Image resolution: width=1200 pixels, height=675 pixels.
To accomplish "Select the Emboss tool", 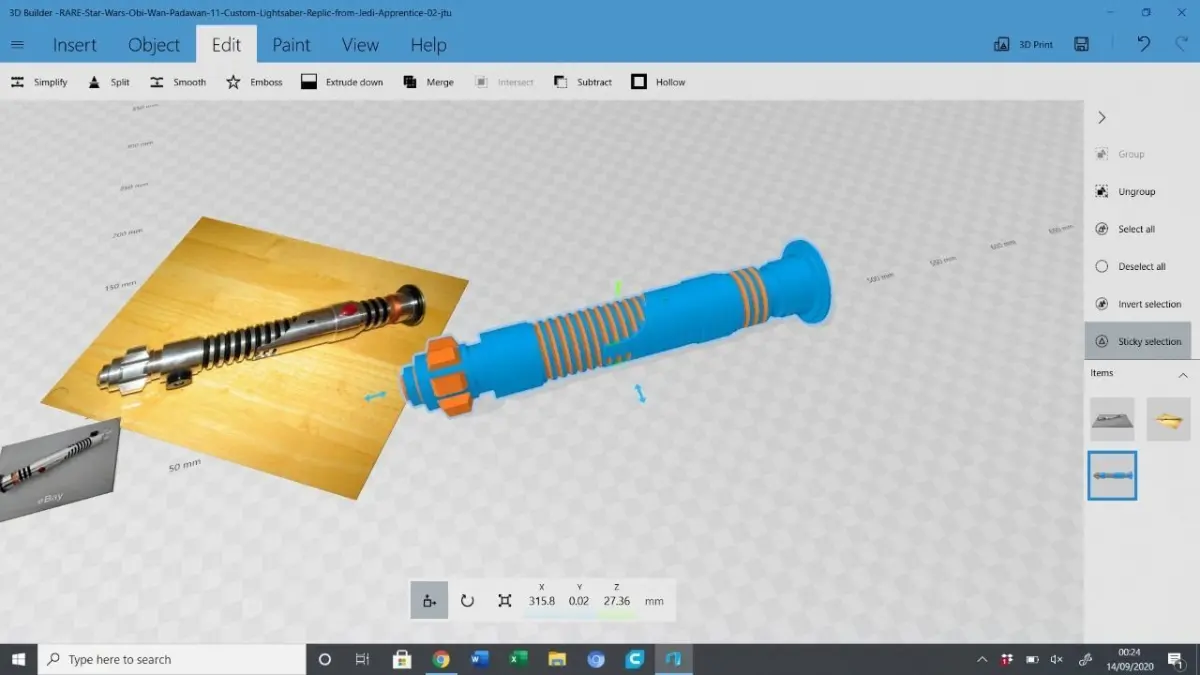I will [x=254, y=82].
